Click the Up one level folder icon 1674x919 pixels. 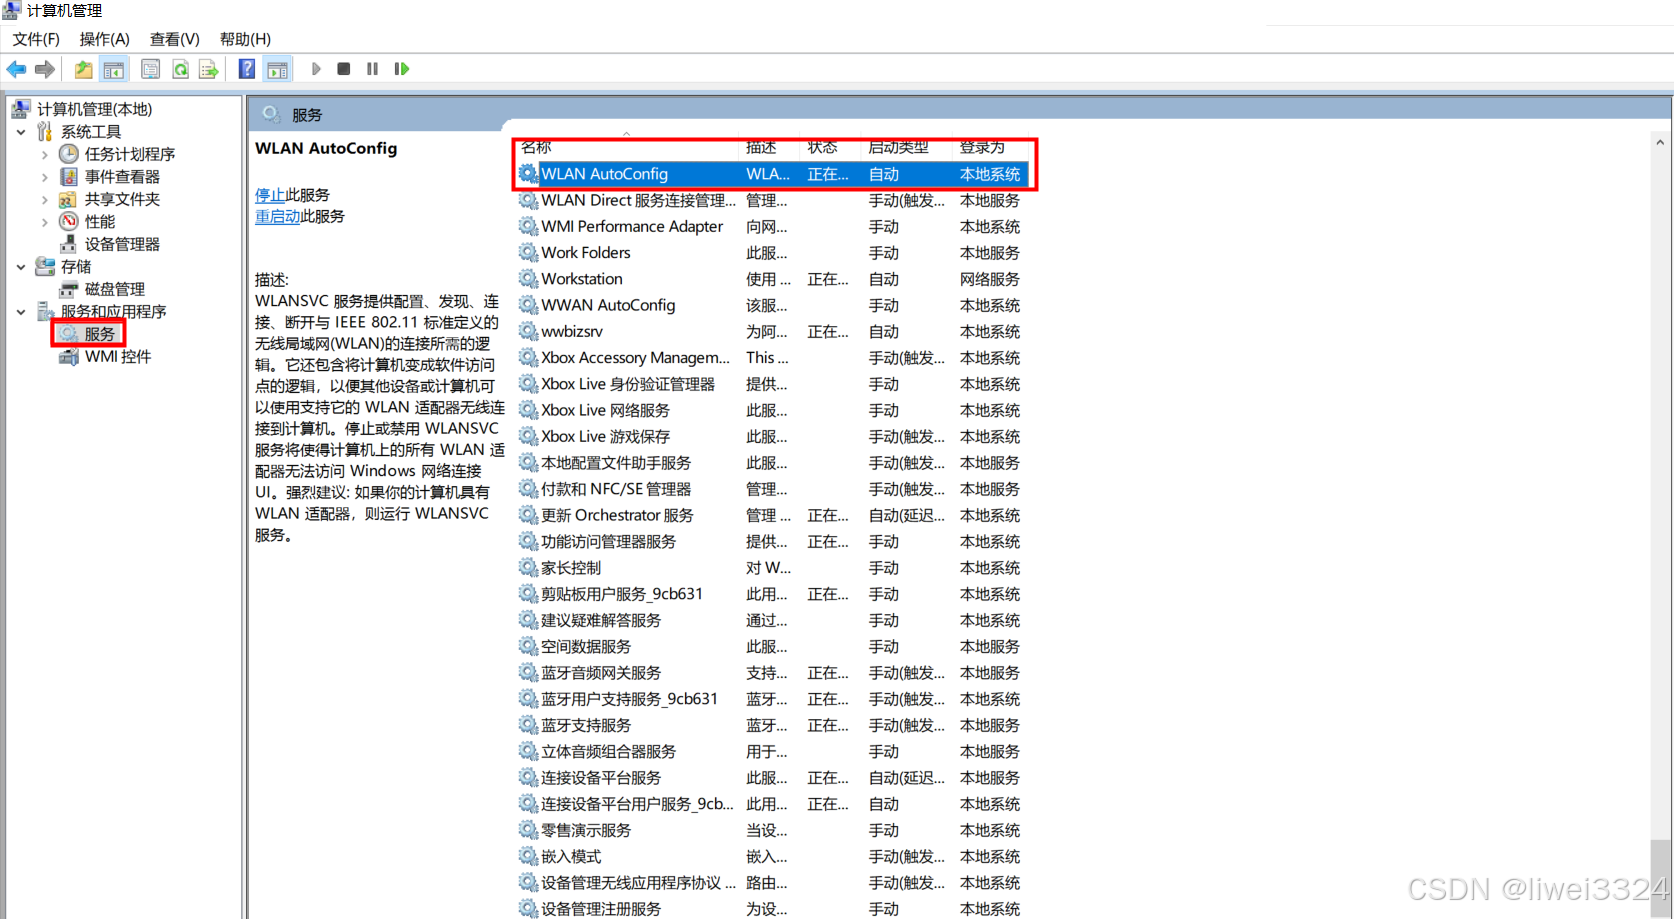(84, 69)
